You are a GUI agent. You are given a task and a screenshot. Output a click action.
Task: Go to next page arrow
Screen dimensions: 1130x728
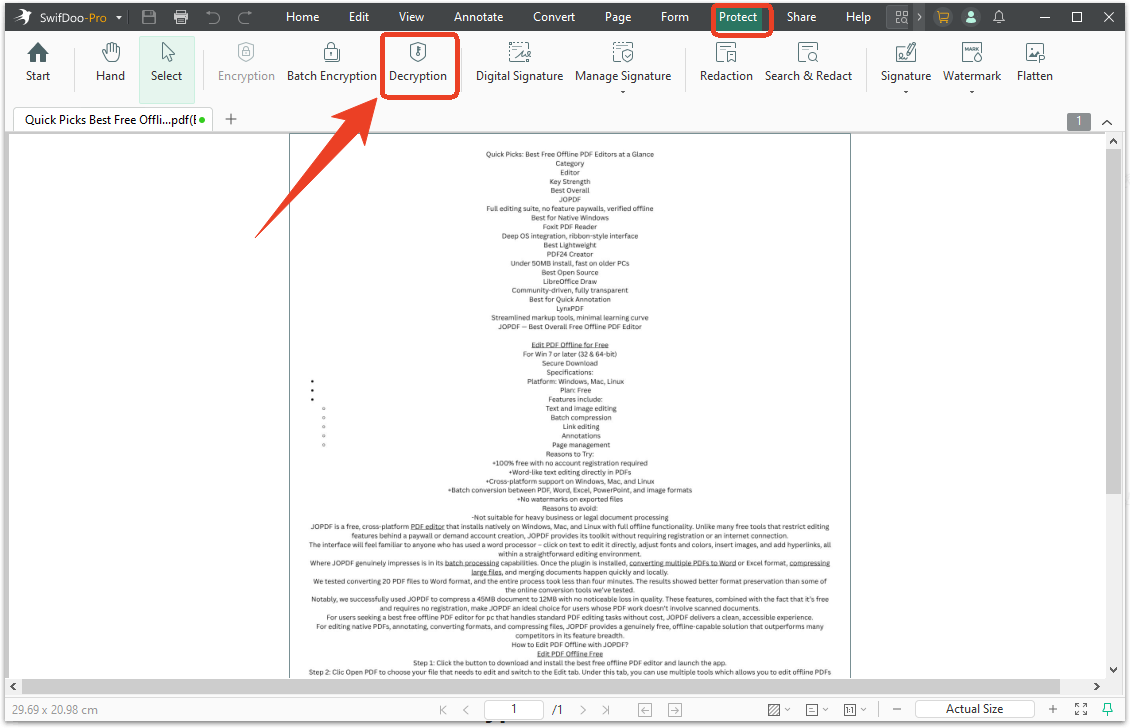[x=583, y=710]
